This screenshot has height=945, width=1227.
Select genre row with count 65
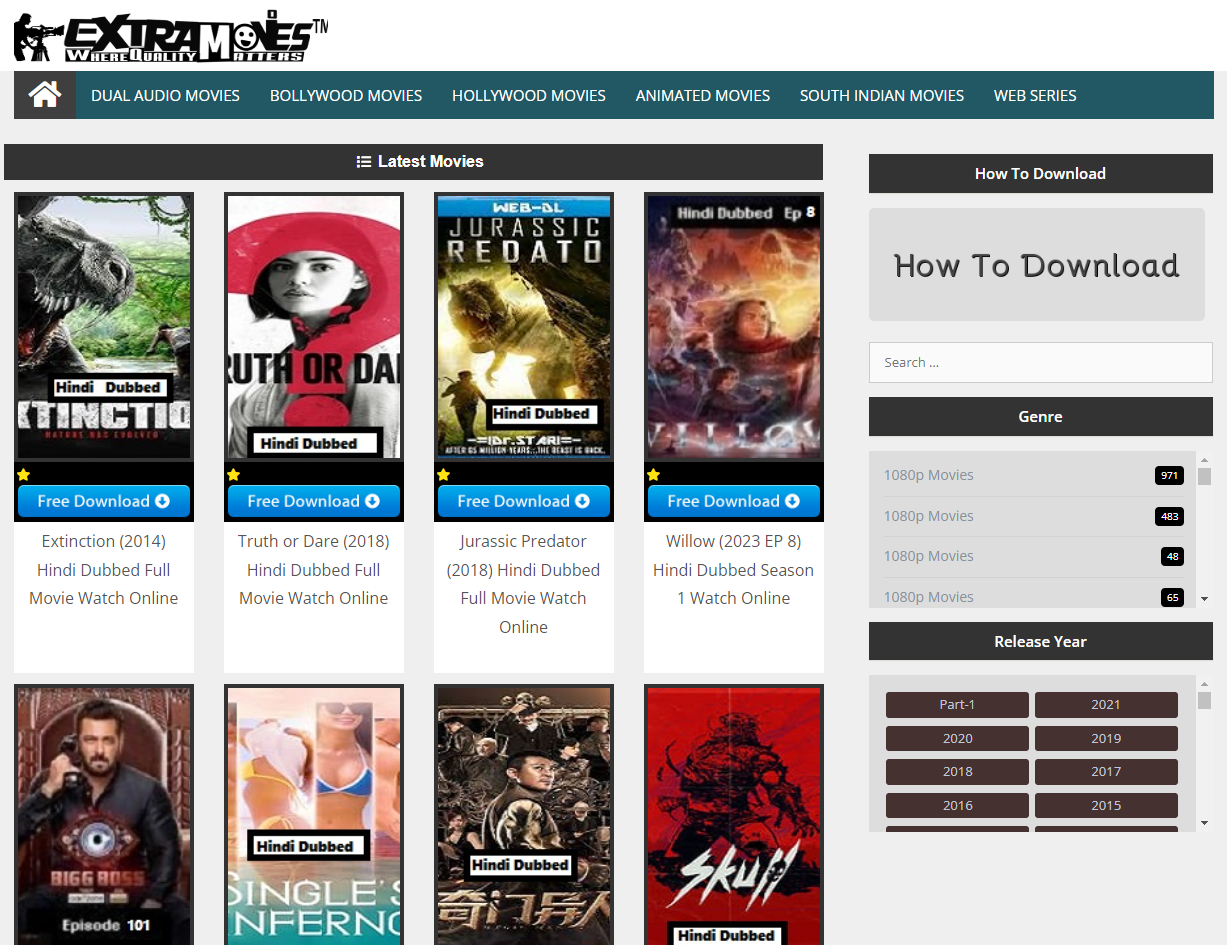[x=1033, y=596]
